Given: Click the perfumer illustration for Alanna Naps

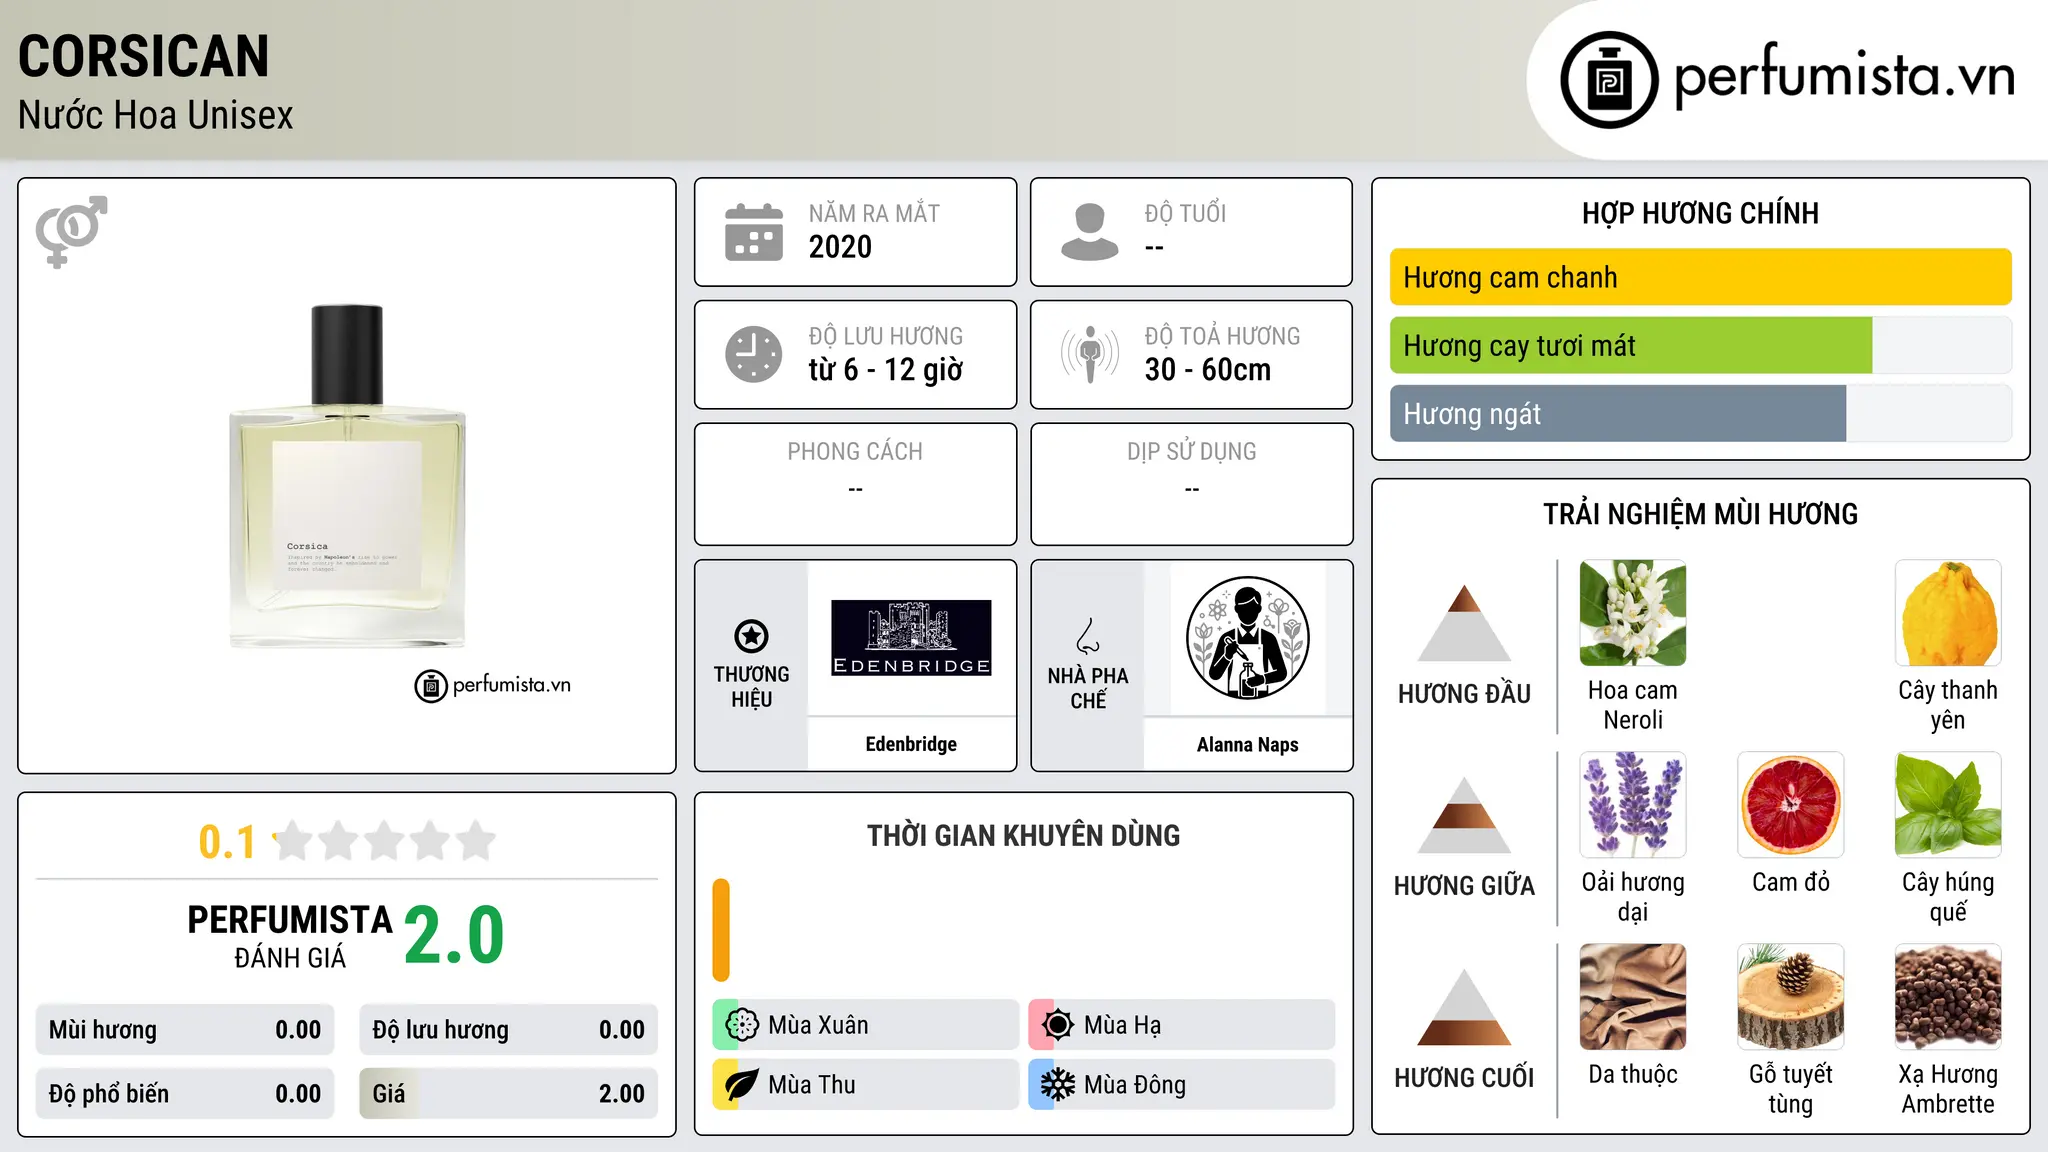Looking at the screenshot, I should point(1247,638).
